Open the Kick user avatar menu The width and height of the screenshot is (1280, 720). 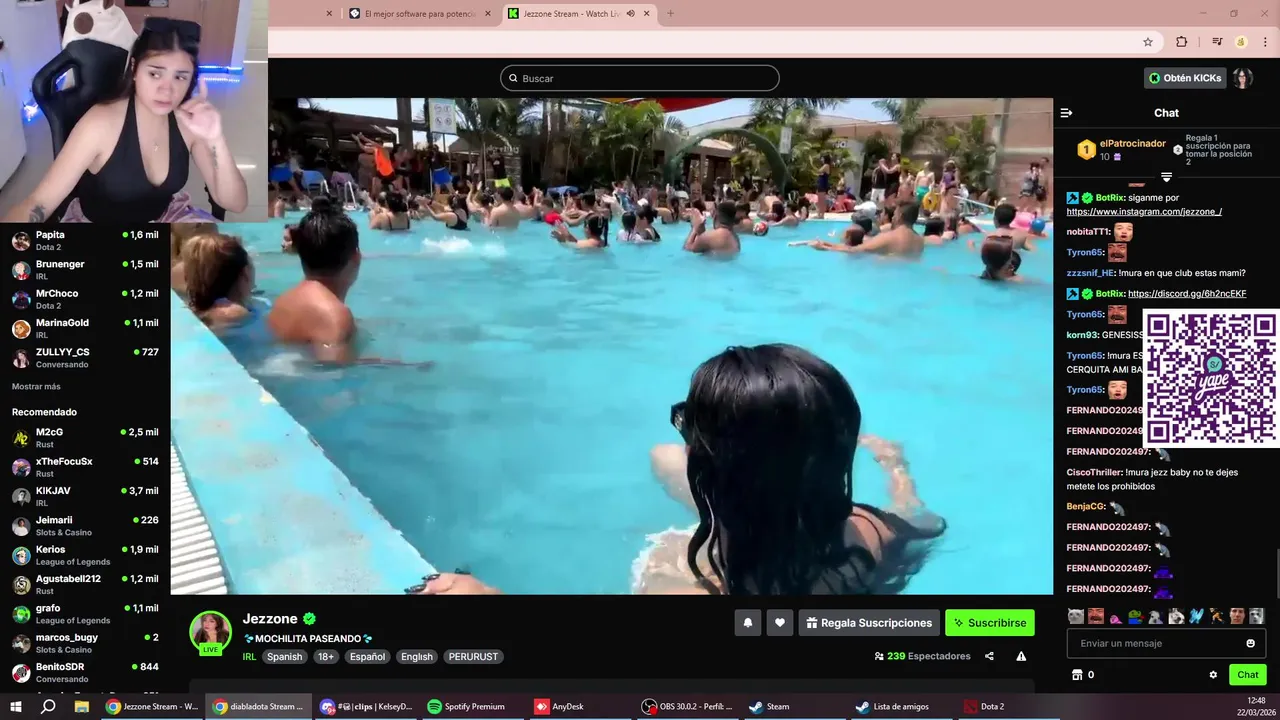(x=1242, y=78)
